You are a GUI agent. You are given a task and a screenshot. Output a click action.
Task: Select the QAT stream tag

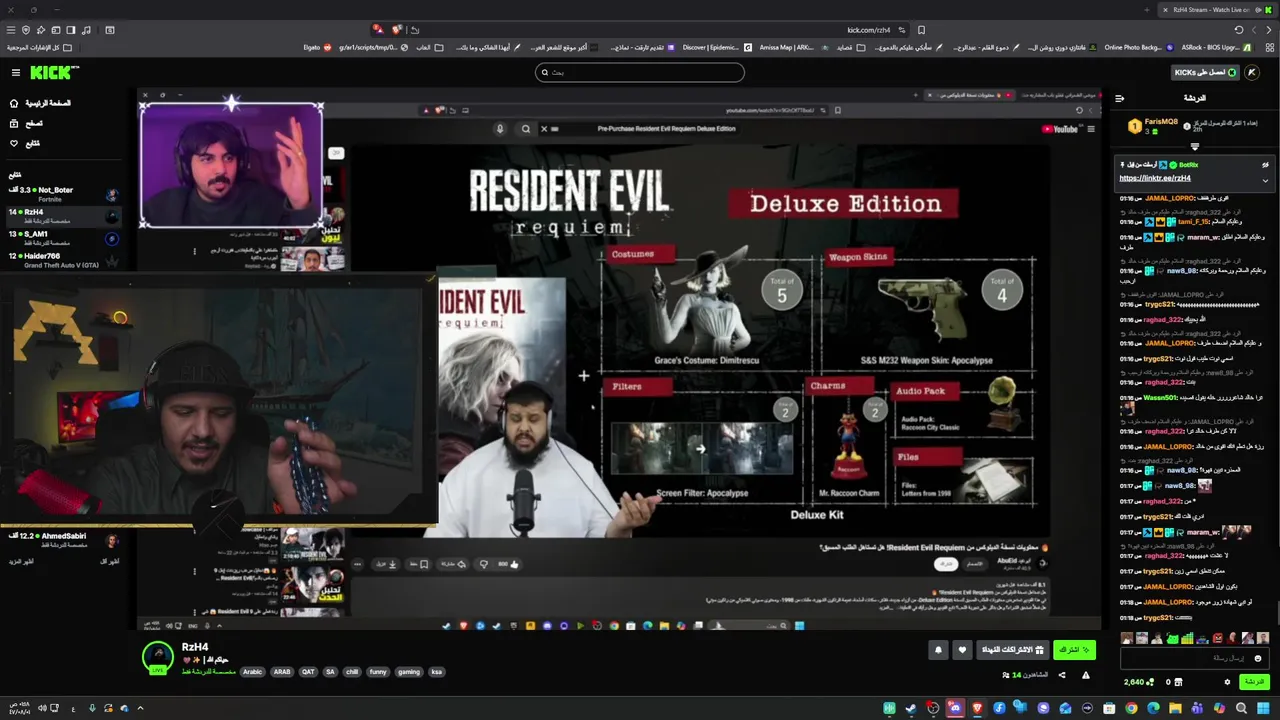point(308,672)
